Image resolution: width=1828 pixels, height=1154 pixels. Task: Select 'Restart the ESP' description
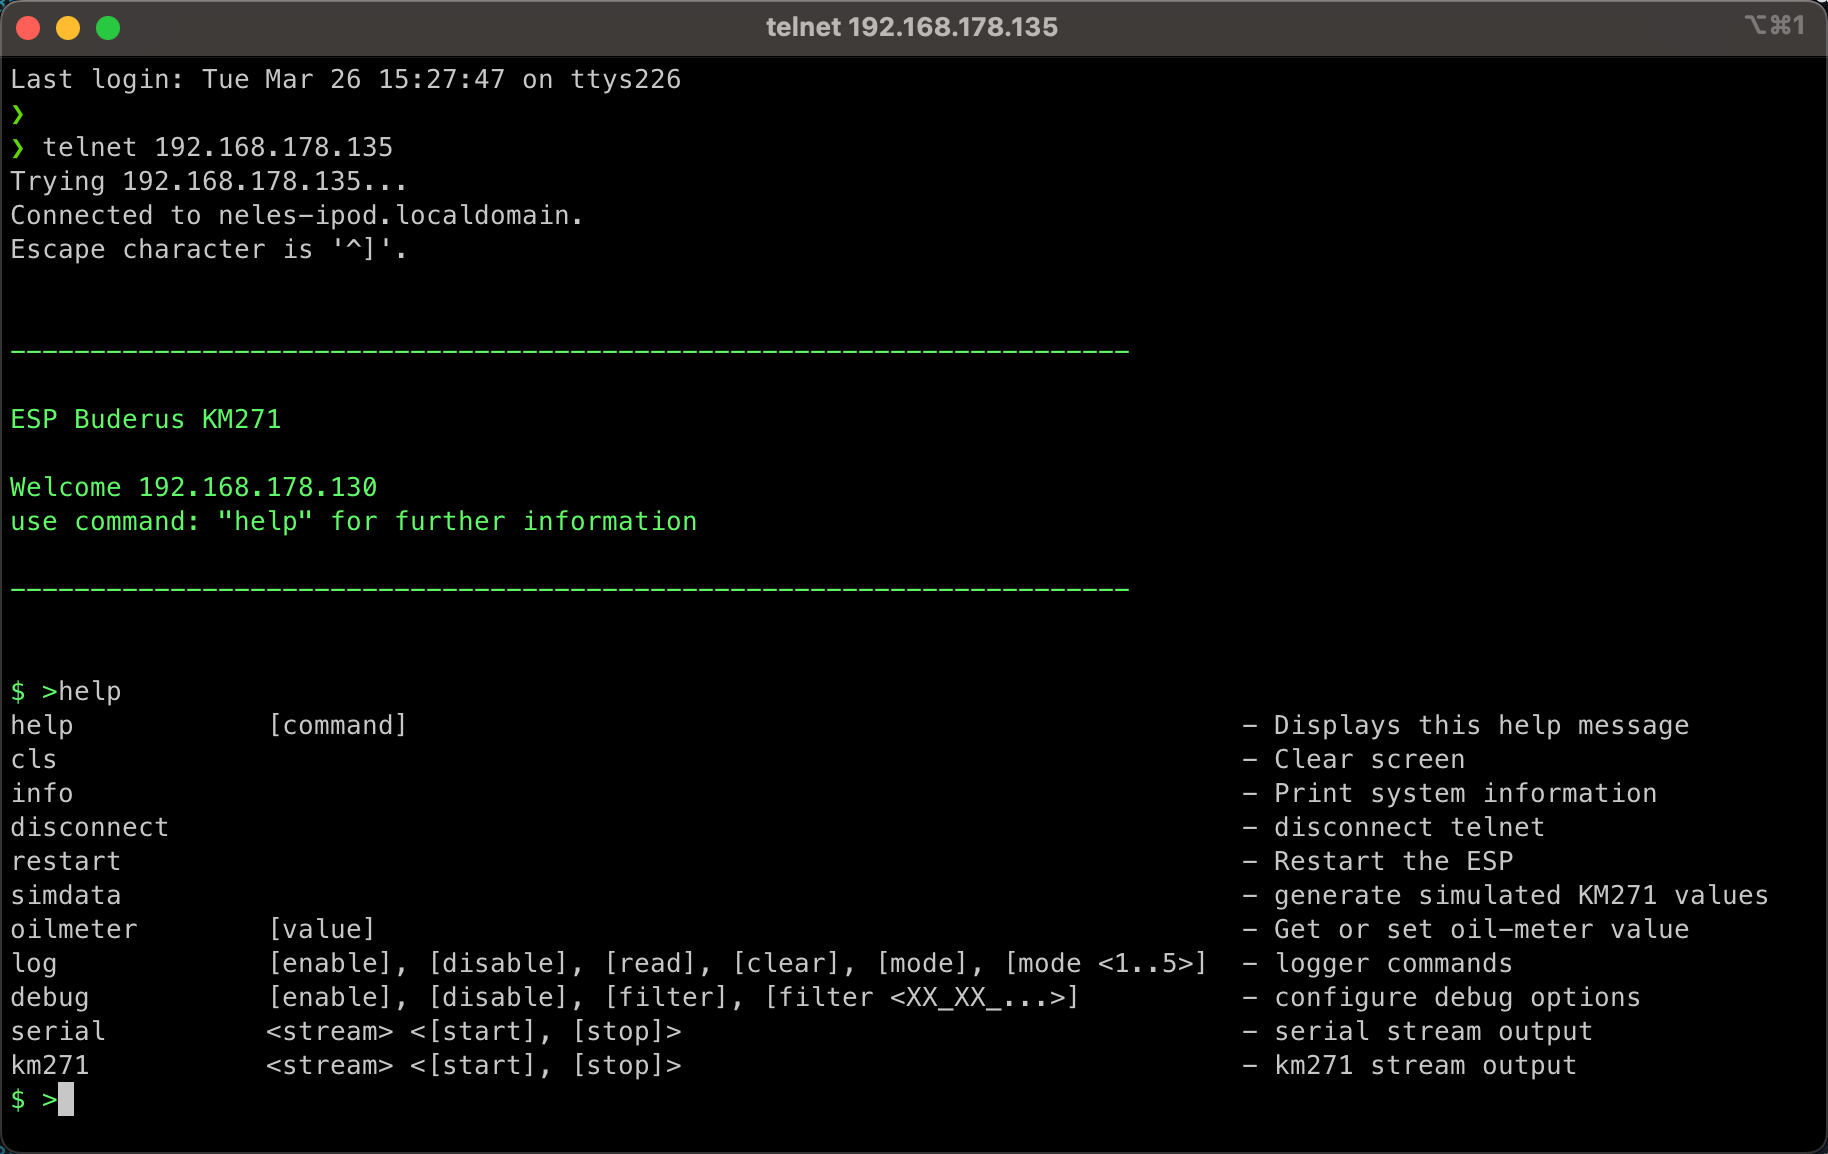click(x=1394, y=861)
